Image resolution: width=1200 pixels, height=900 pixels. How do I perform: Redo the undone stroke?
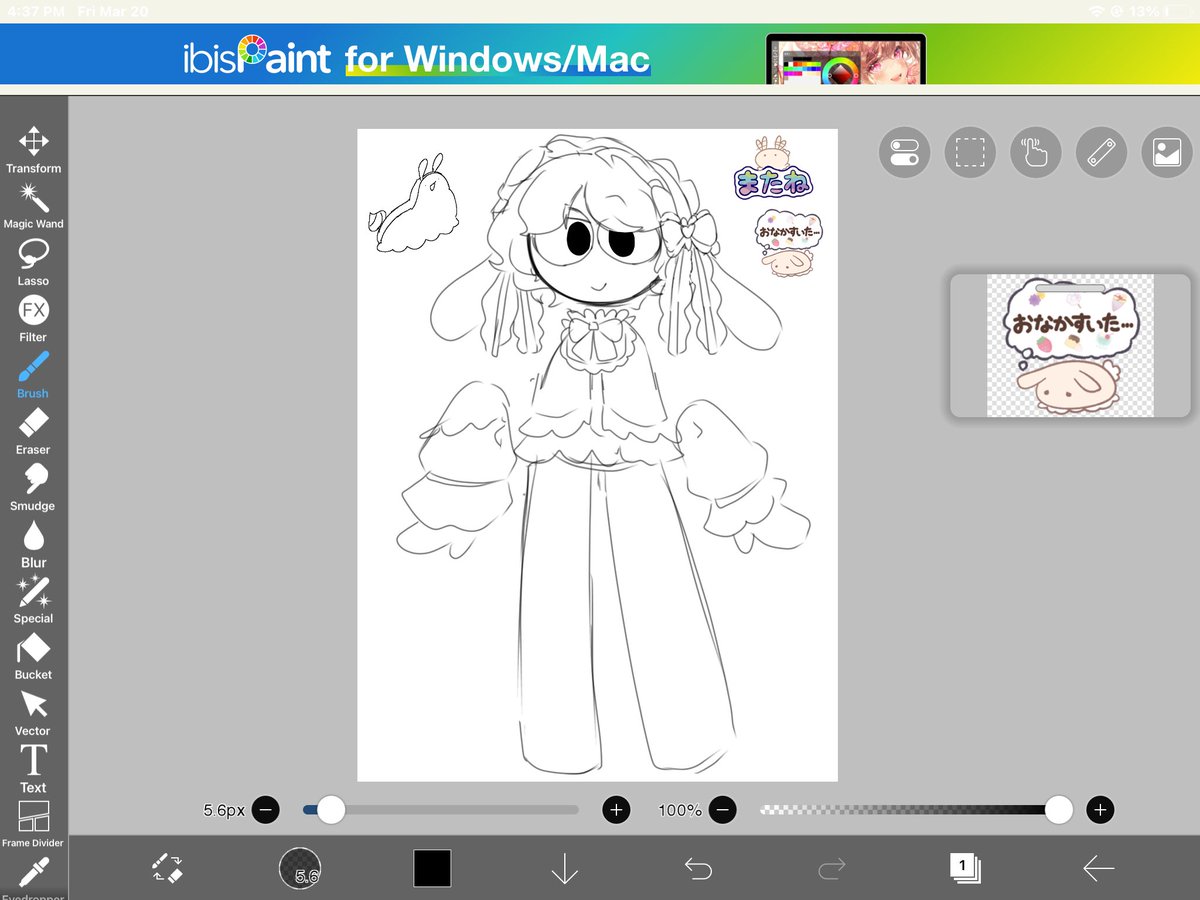(831, 869)
